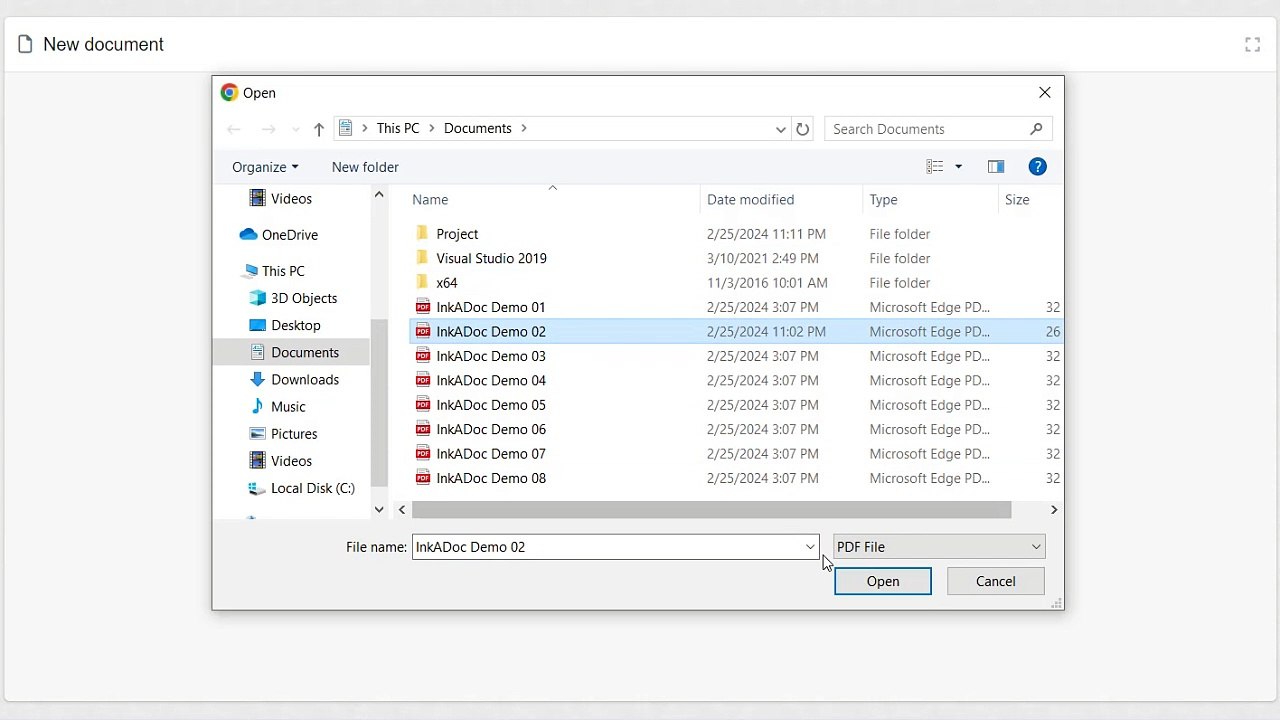1280x720 pixels.
Task: Select InkADoc Demo 03 PDF icon
Action: [x=423, y=356]
